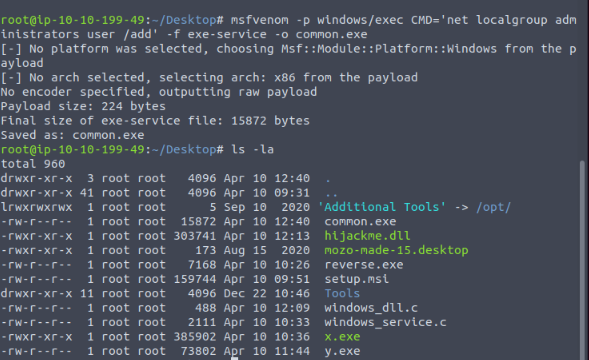Click the 'ls -la' command text

click(252, 150)
